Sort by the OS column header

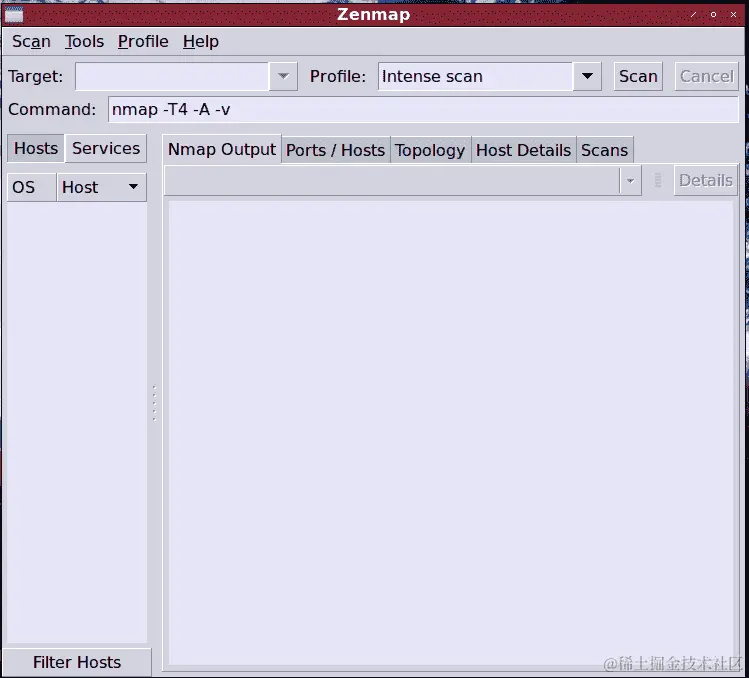[32, 187]
